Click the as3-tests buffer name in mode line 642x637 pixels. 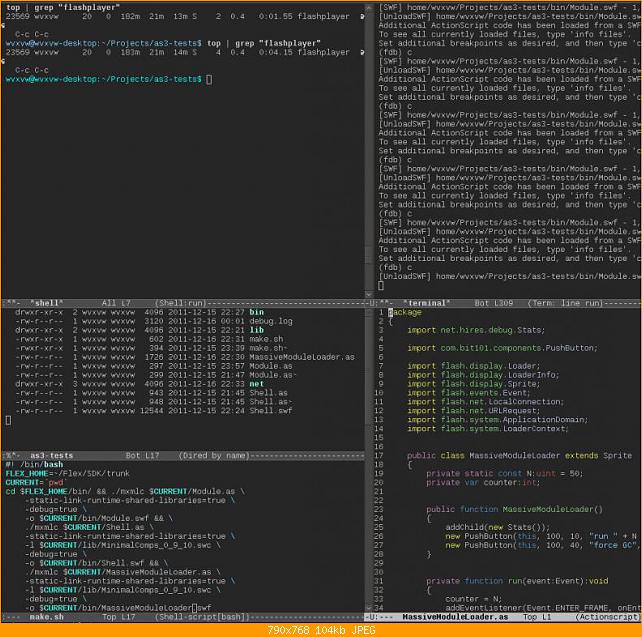point(51,456)
